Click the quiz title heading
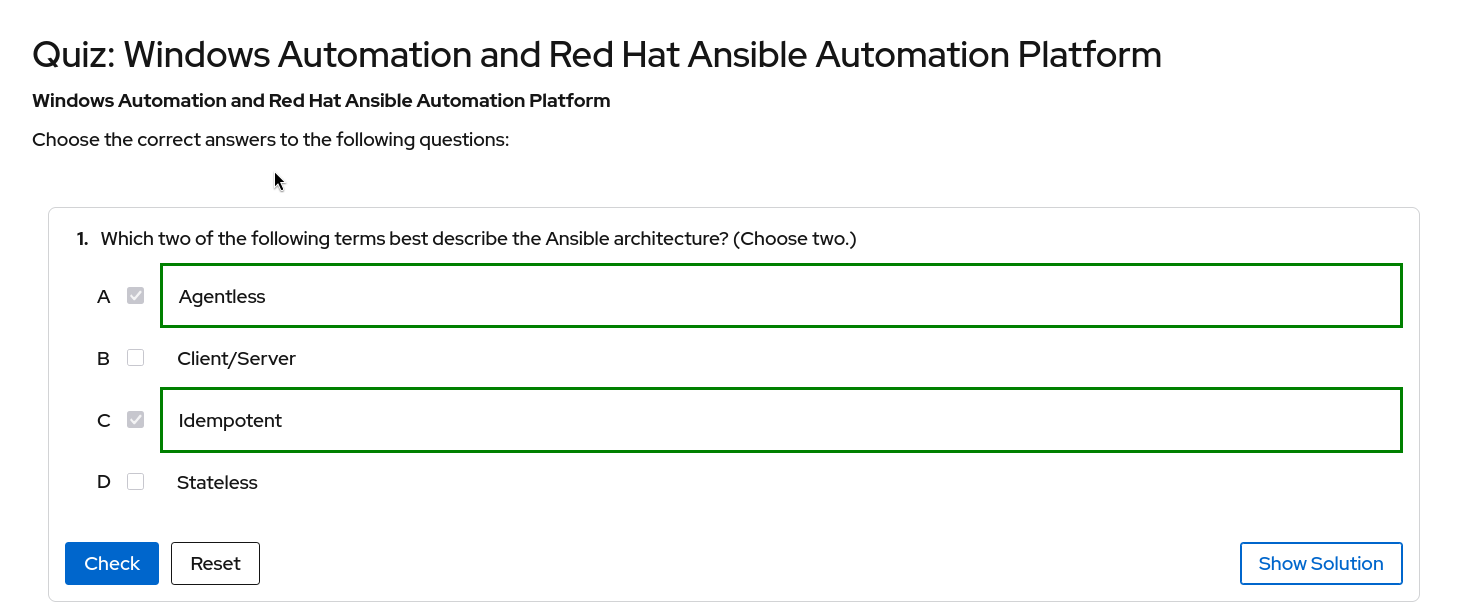 (x=596, y=54)
